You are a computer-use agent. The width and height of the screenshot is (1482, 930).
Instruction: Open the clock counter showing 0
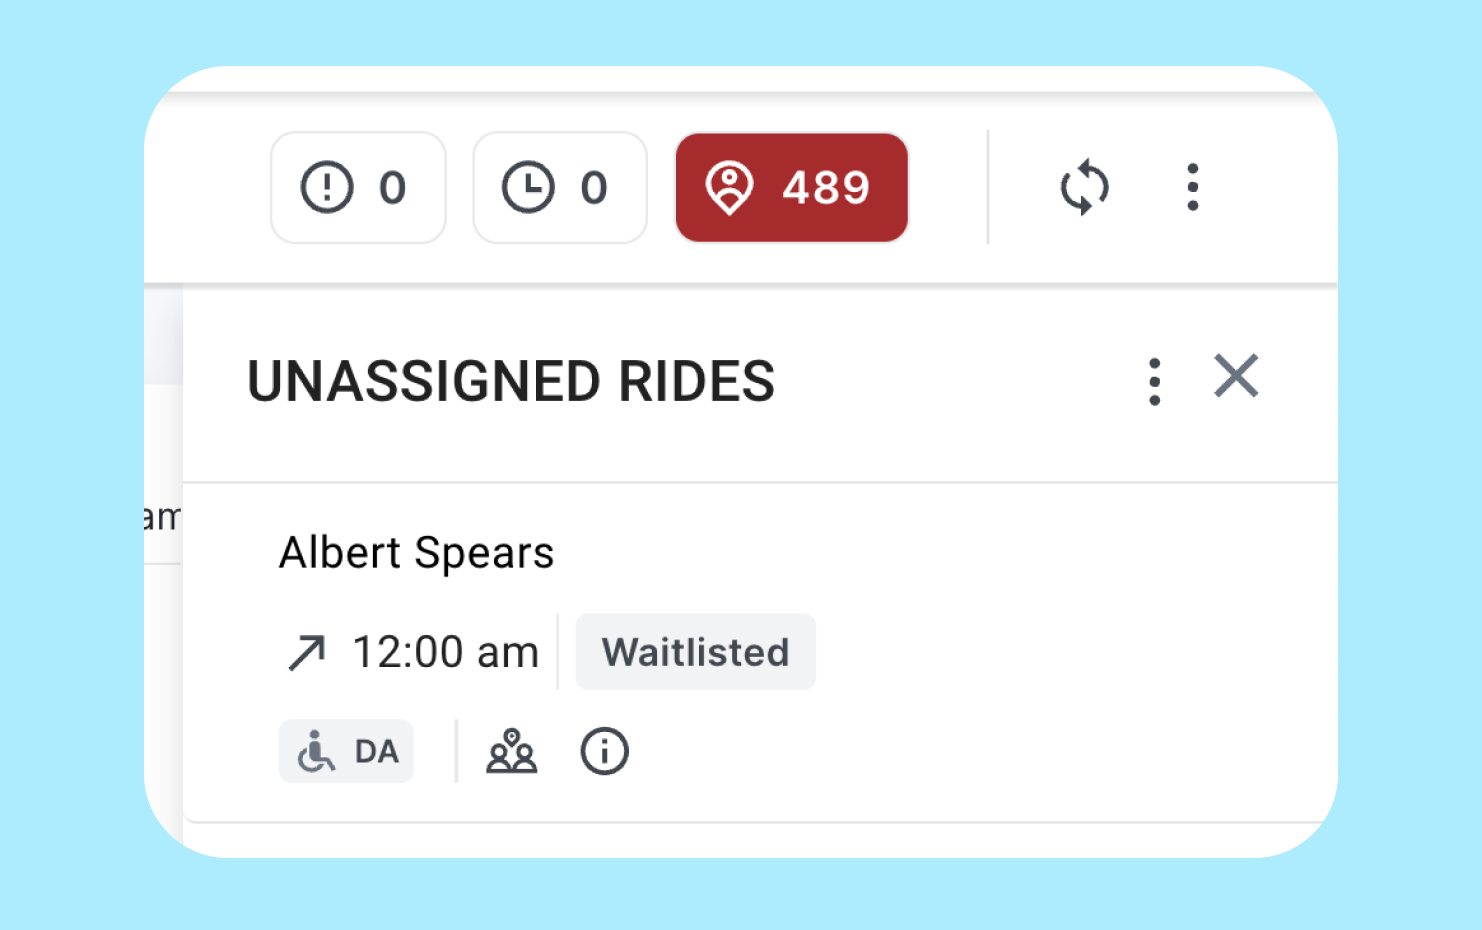(x=560, y=187)
